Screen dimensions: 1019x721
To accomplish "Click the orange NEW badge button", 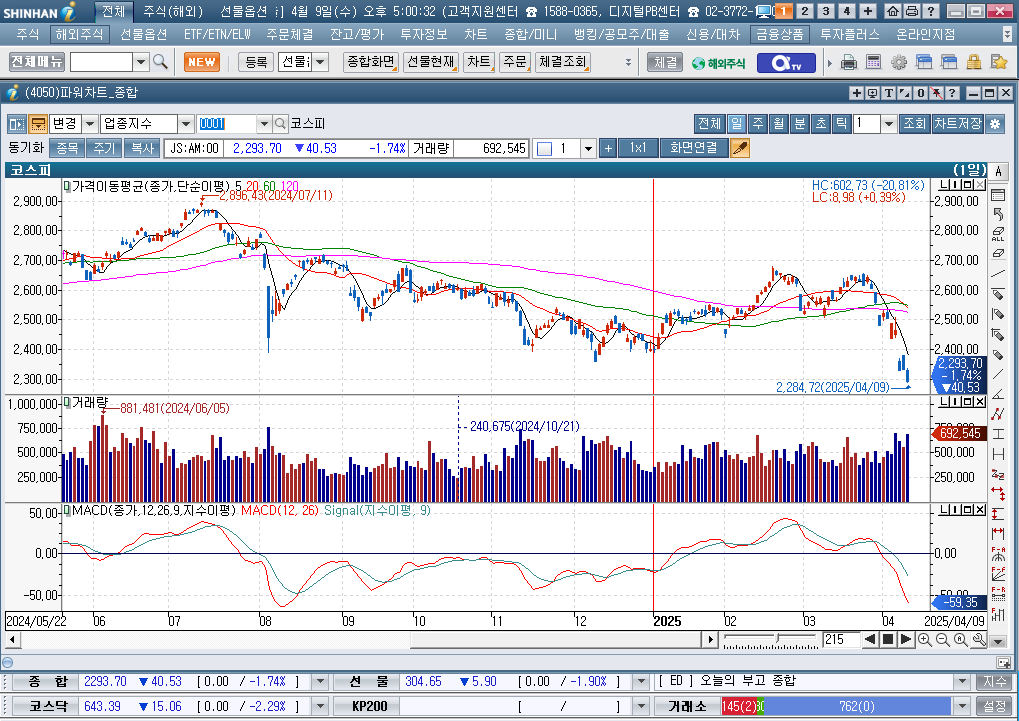I will (201, 62).
